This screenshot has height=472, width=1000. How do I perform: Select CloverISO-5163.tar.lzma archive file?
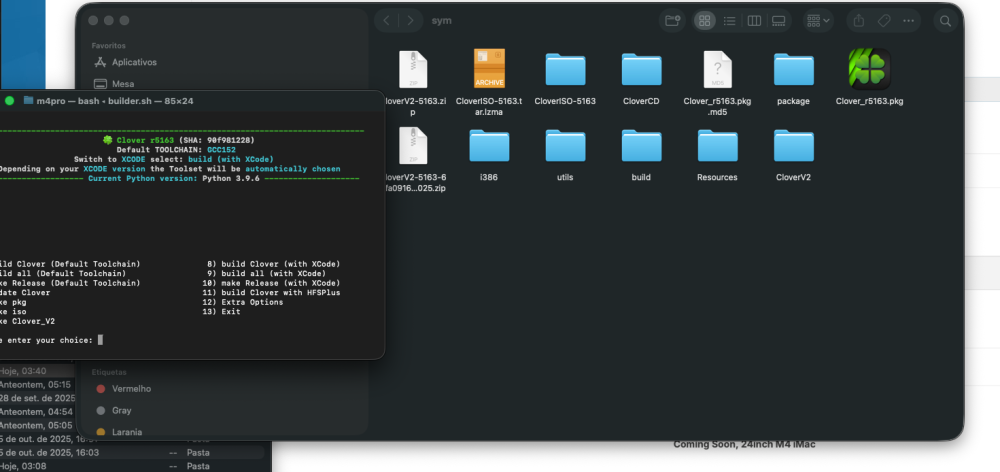click(489, 69)
